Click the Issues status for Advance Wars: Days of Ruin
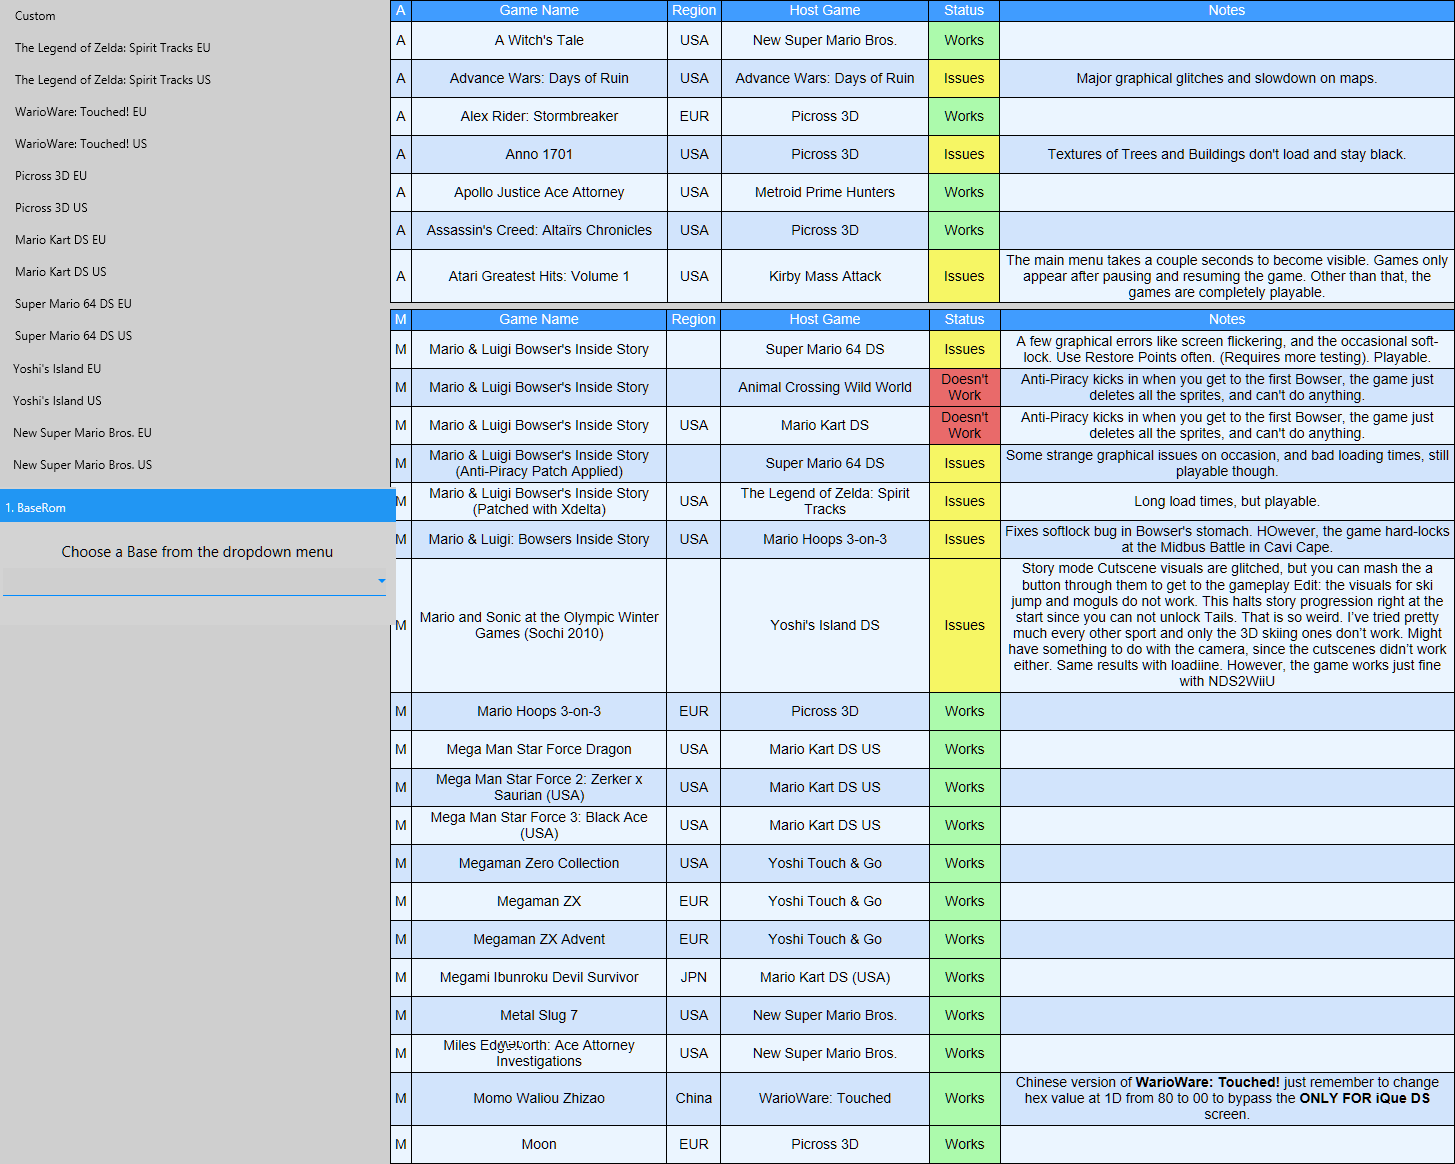The height and width of the screenshot is (1164, 1455). [964, 79]
